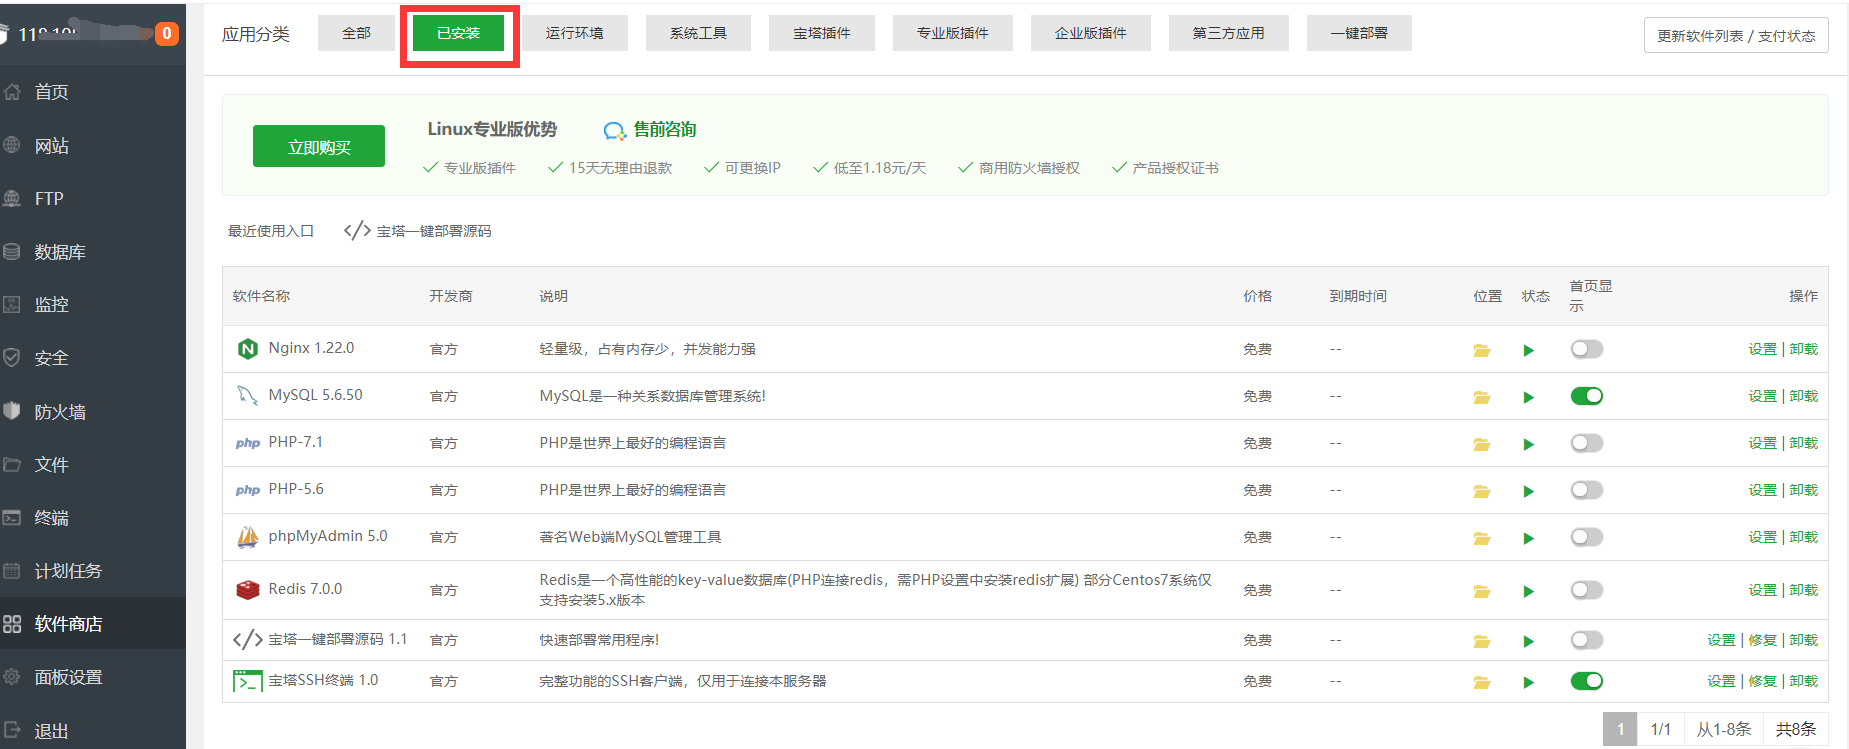
Task: Select the 全部 category tab
Action: point(356,33)
